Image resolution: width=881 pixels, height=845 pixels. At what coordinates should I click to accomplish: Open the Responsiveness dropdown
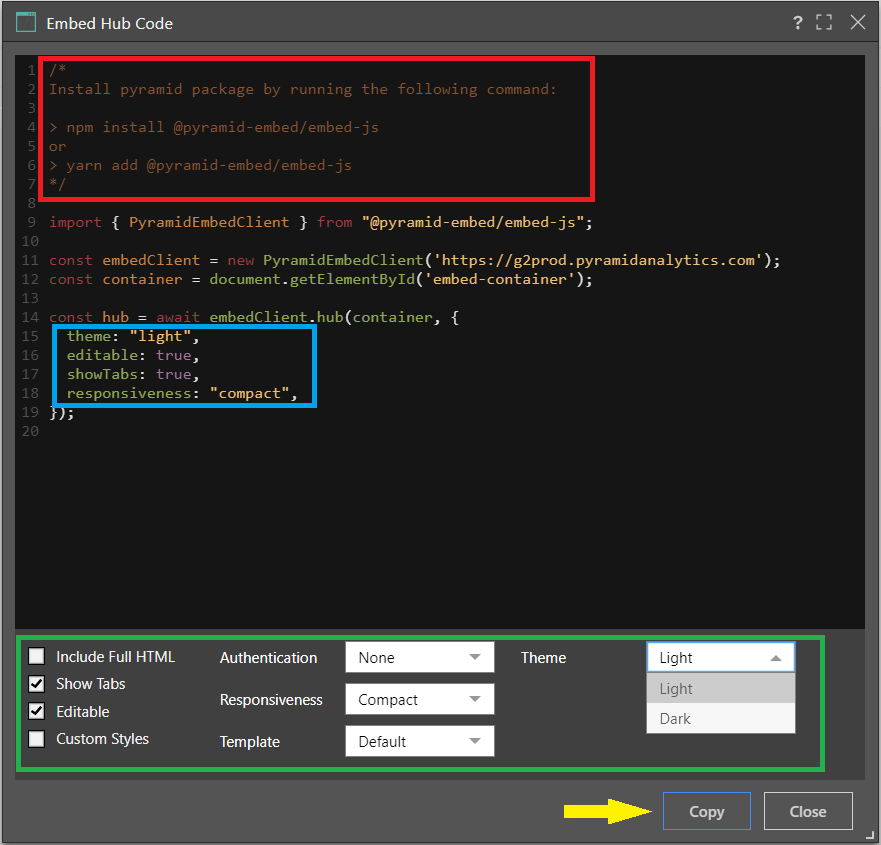(x=420, y=699)
